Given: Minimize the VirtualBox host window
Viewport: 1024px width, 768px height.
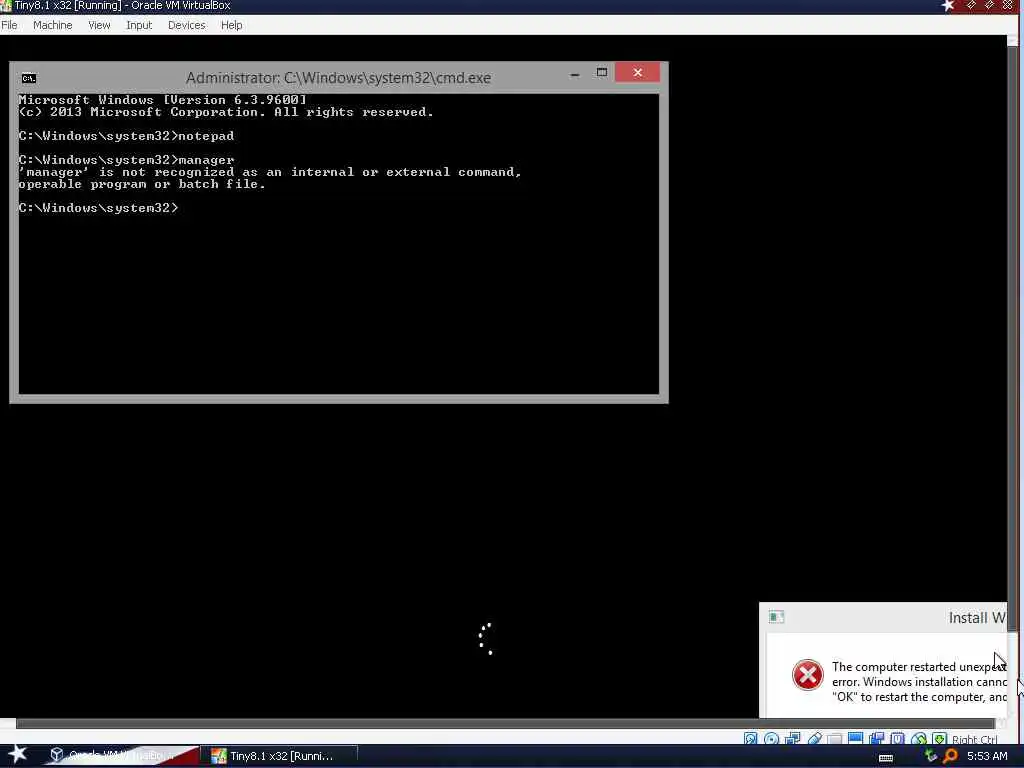Looking at the screenshot, I should [971, 5].
